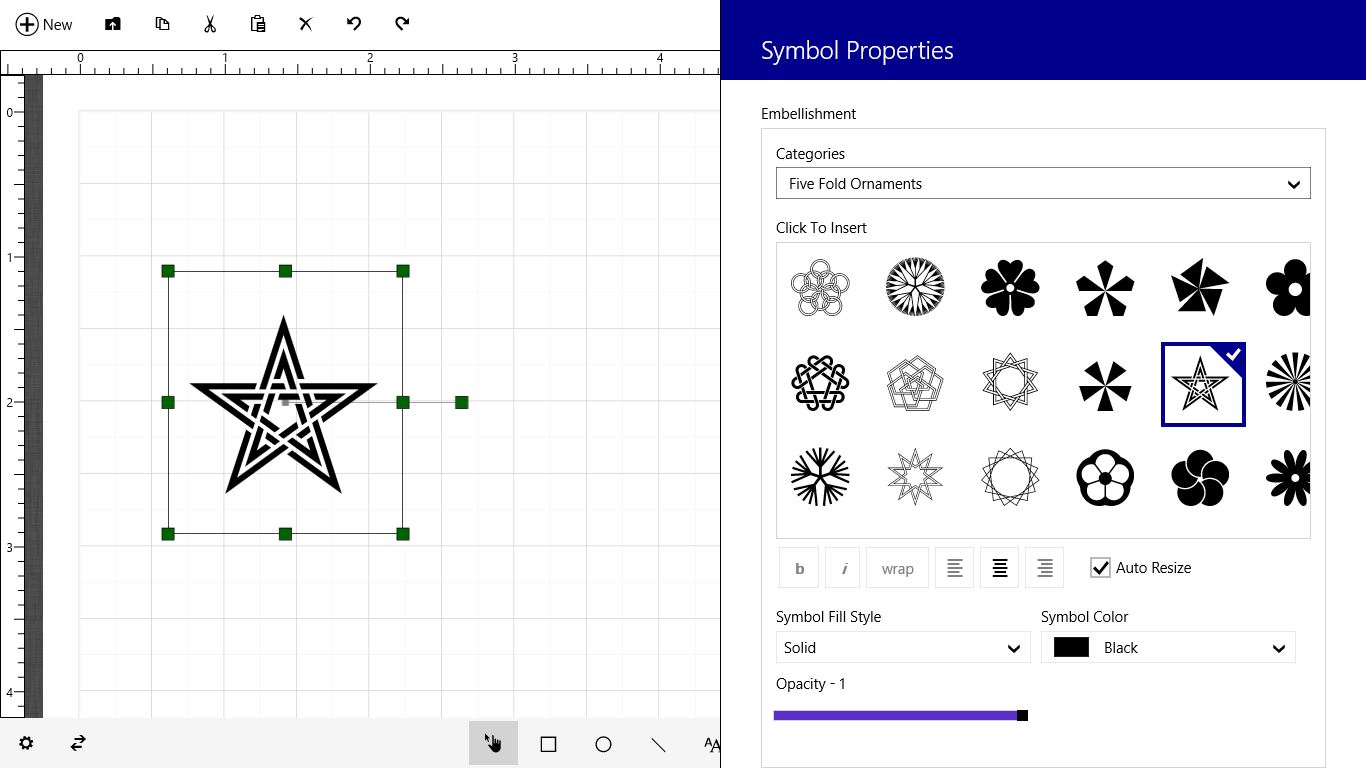The image size is (1366, 768).
Task: Insert the swirled five-petal flower symbol
Action: point(1200,477)
